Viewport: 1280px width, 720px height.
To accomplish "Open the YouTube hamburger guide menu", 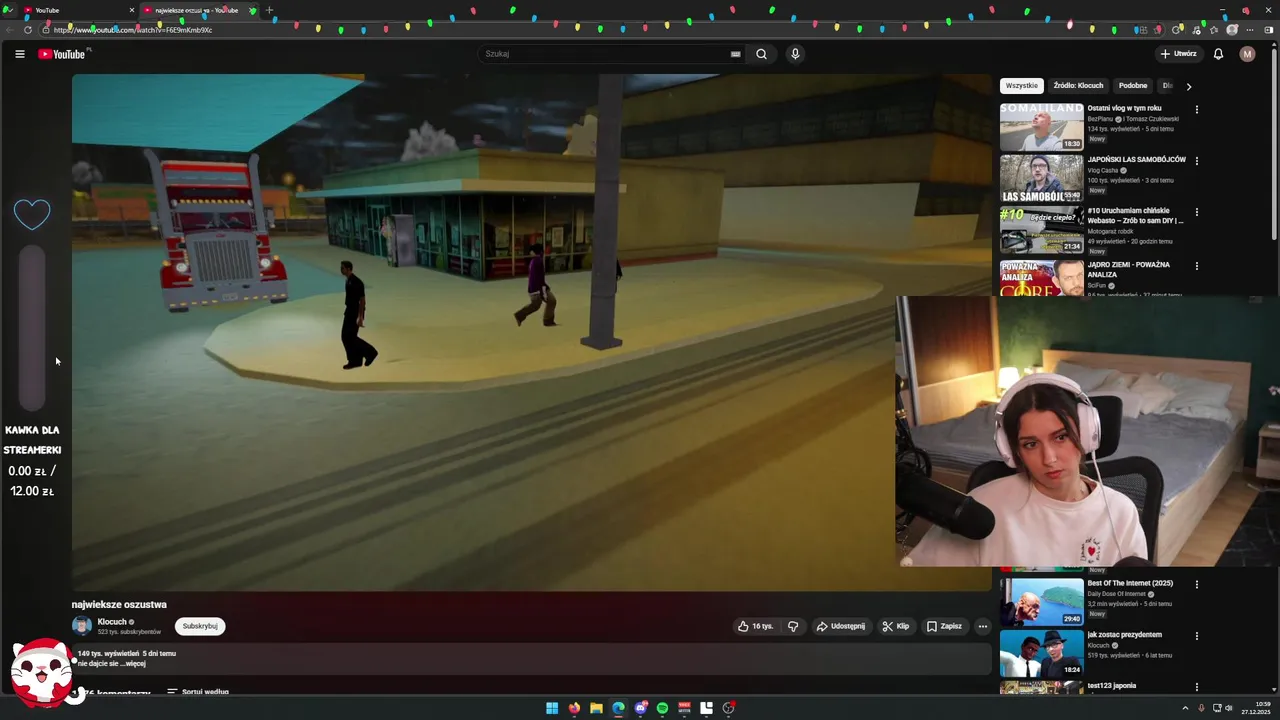I will click(x=19, y=54).
